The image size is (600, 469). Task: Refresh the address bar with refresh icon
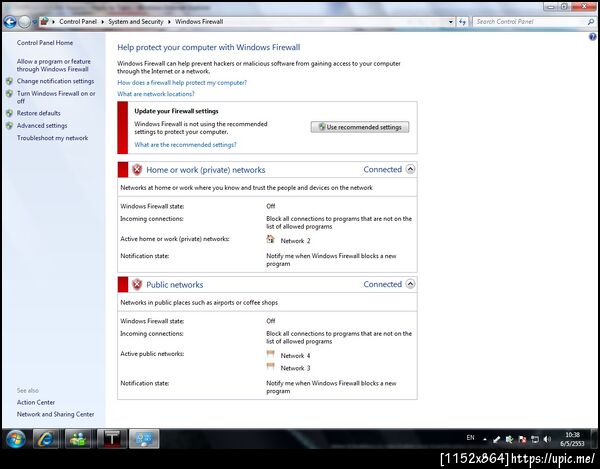[x=463, y=22]
